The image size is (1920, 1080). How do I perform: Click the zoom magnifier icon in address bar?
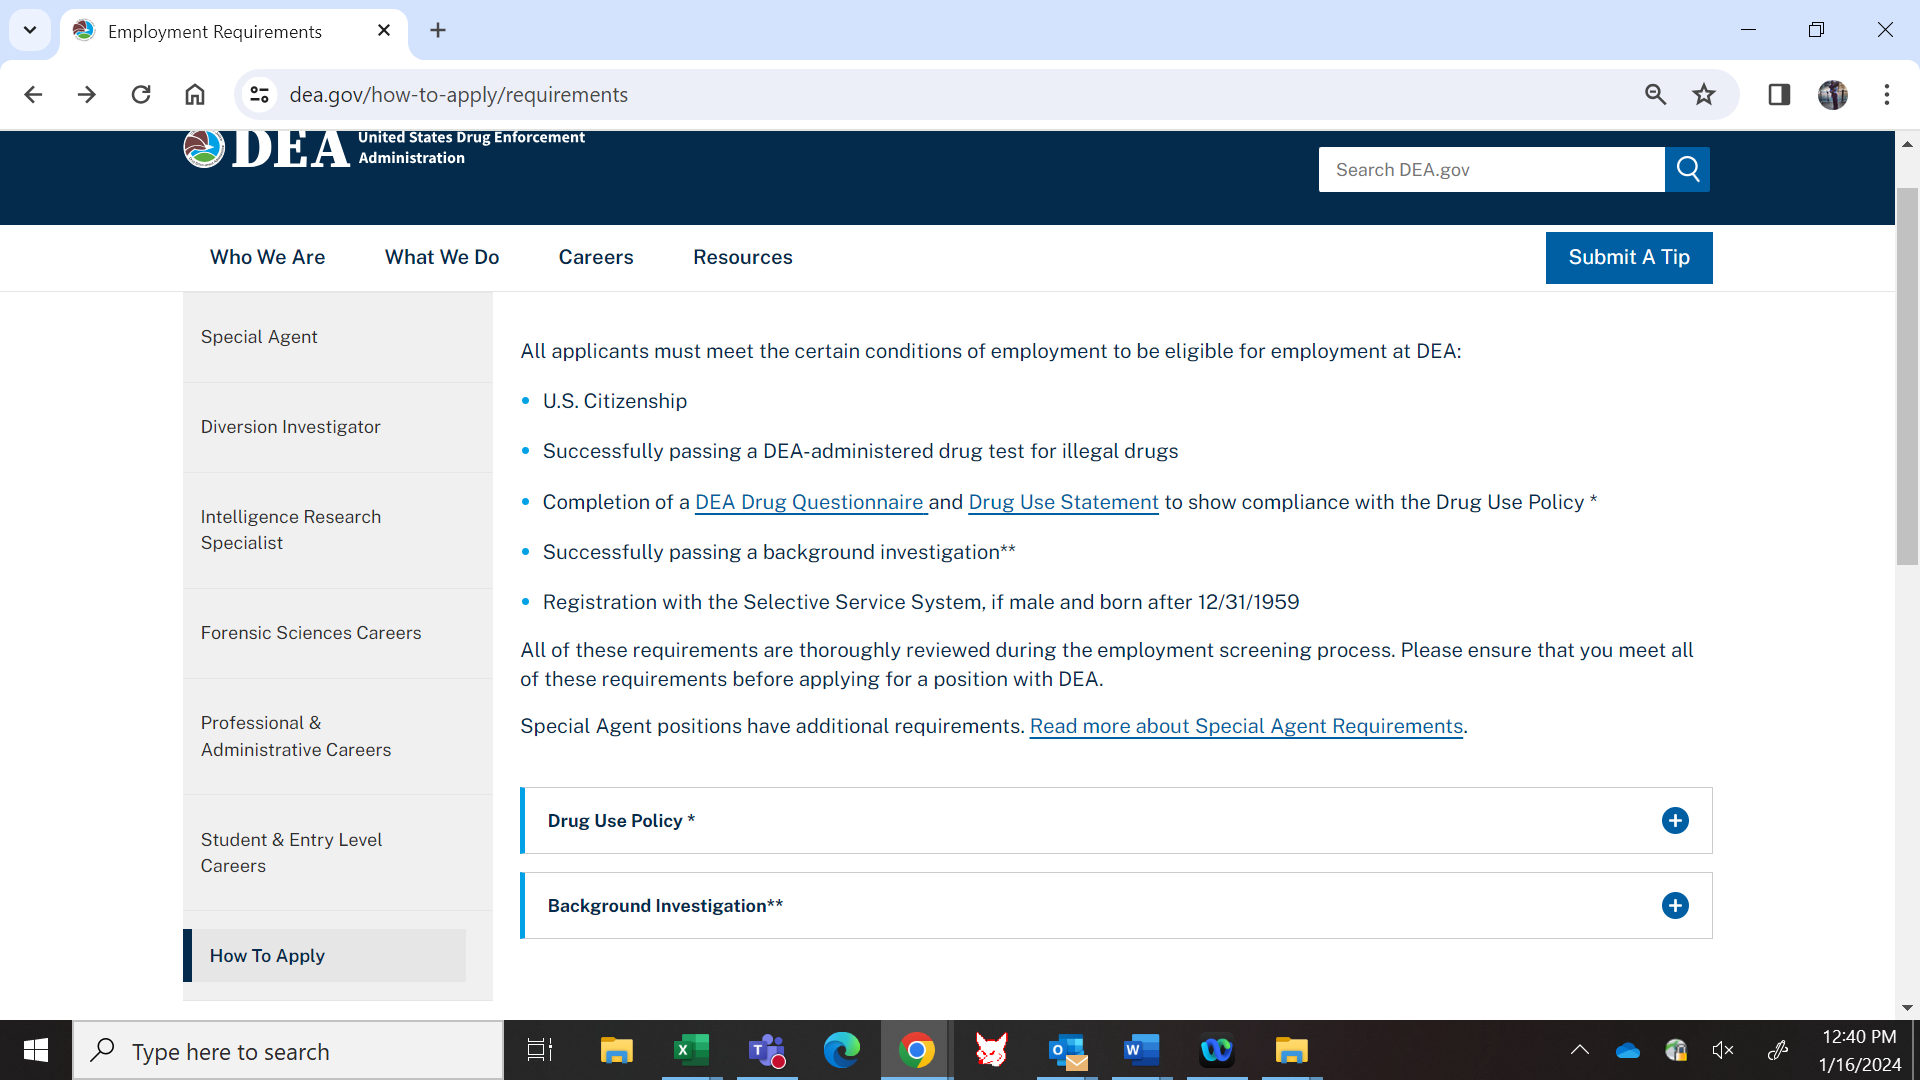[1655, 95]
